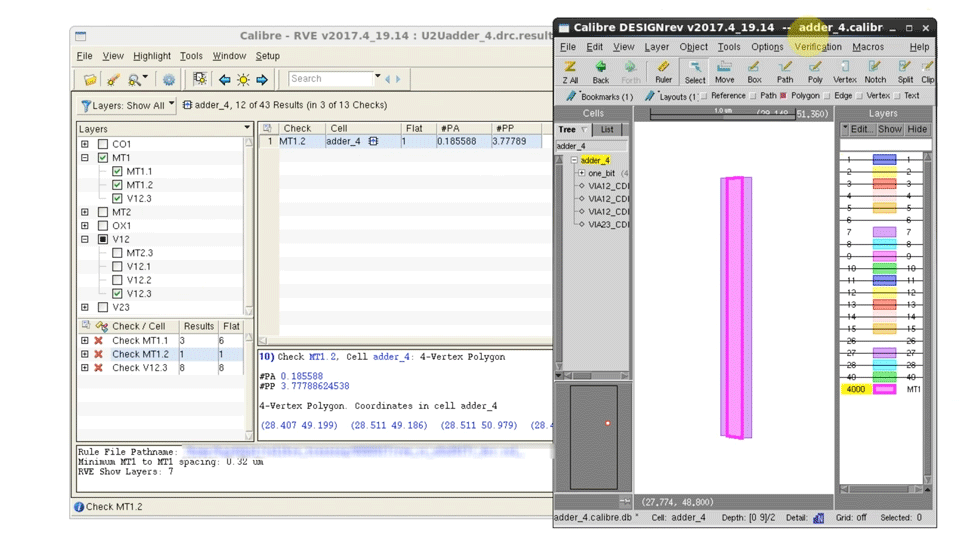Expand Check MT1.1 results row
Viewport: 960px width, 540px height.
(84, 340)
